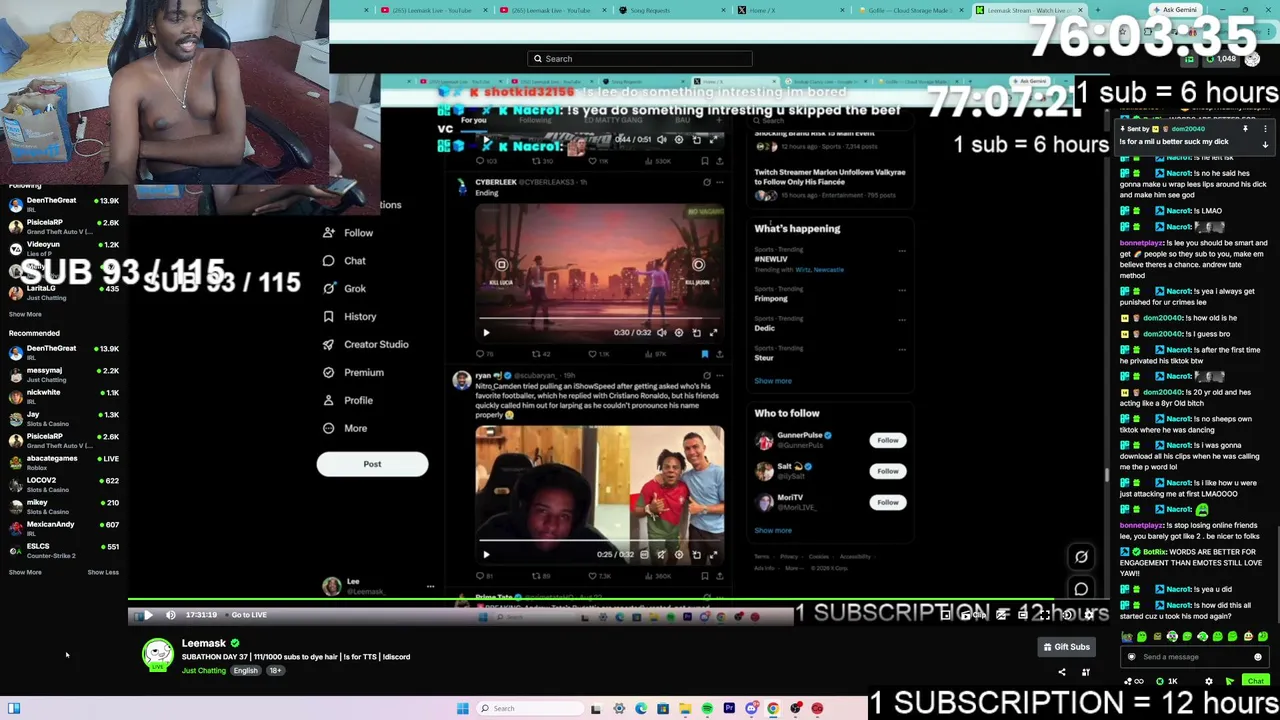Viewport: 1280px width, 720px height.
Task: Open channel points 1K icon in chat
Action: pyautogui.click(x=1166, y=681)
